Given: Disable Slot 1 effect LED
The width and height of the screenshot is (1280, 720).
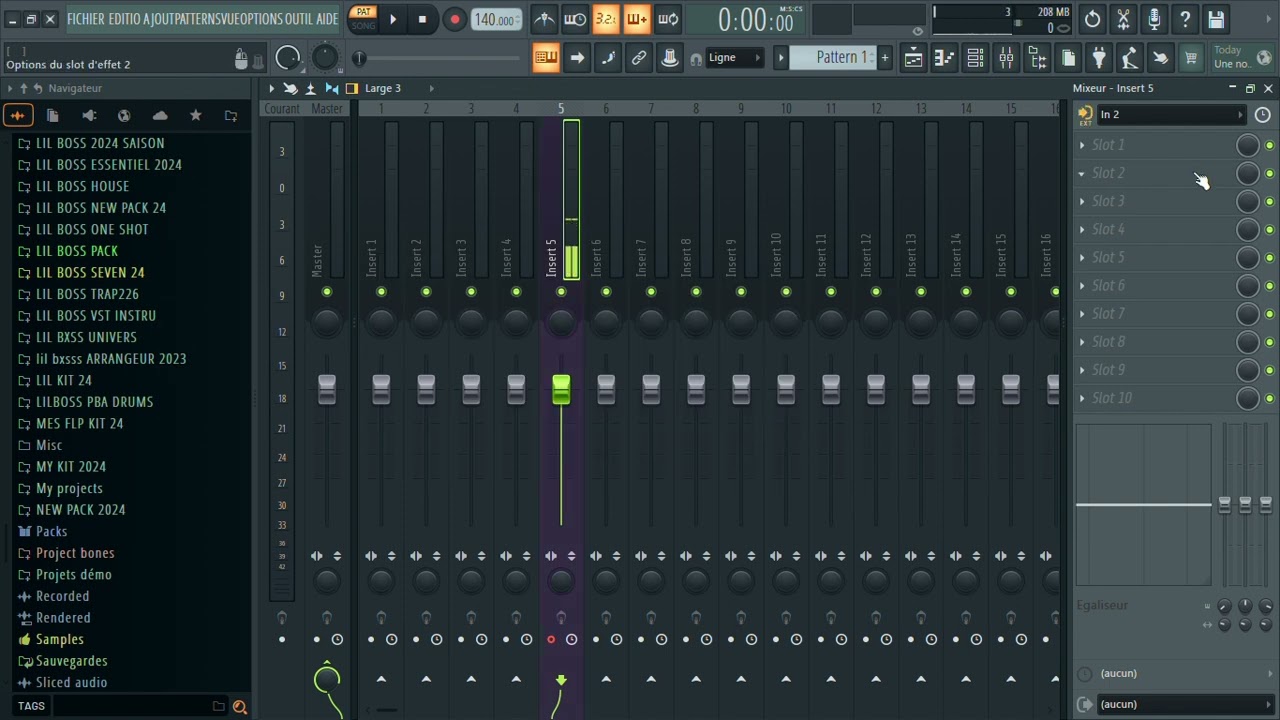Looking at the screenshot, I should click(1270, 146).
